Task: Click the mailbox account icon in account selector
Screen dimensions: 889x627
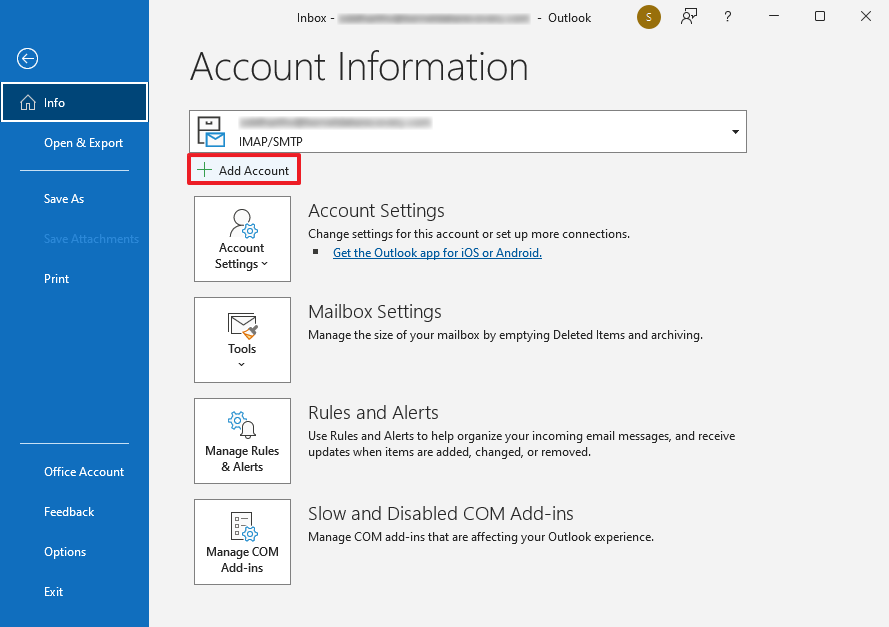Action: [x=211, y=132]
